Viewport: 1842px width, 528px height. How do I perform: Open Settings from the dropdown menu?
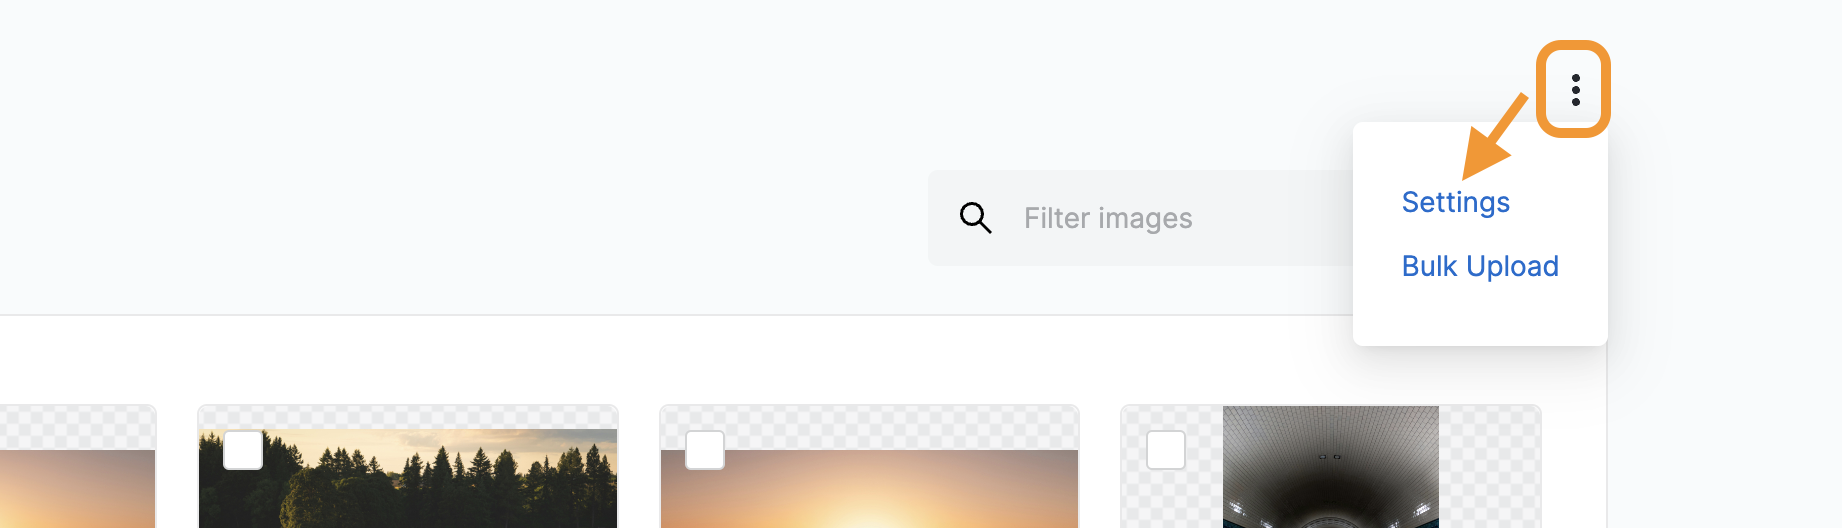[x=1455, y=202]
